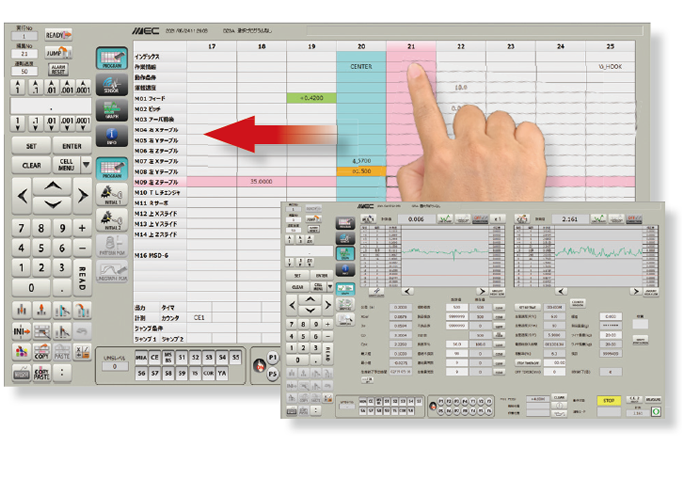Screen dimensions: 689x482
Task: Toggle the MIA button in program window
Action: point(141,358)
